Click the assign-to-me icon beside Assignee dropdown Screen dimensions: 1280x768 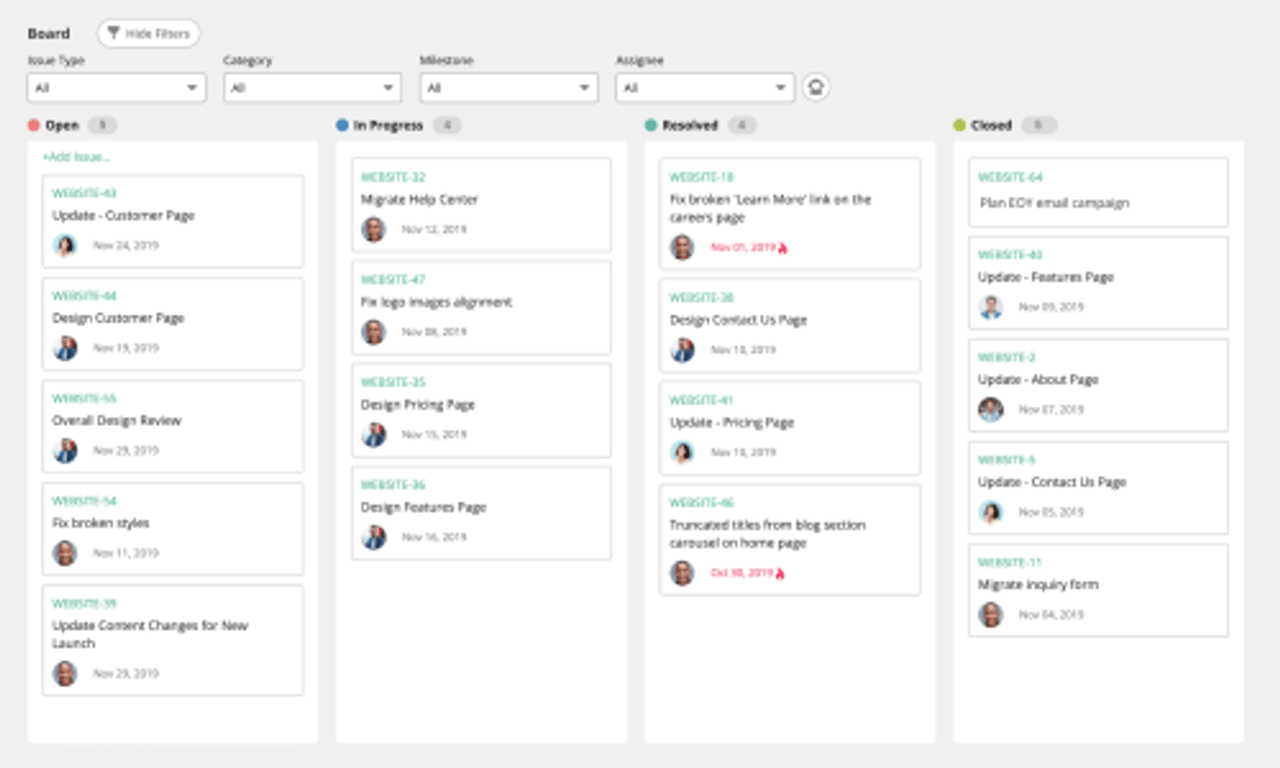click(x=816, y=87)
